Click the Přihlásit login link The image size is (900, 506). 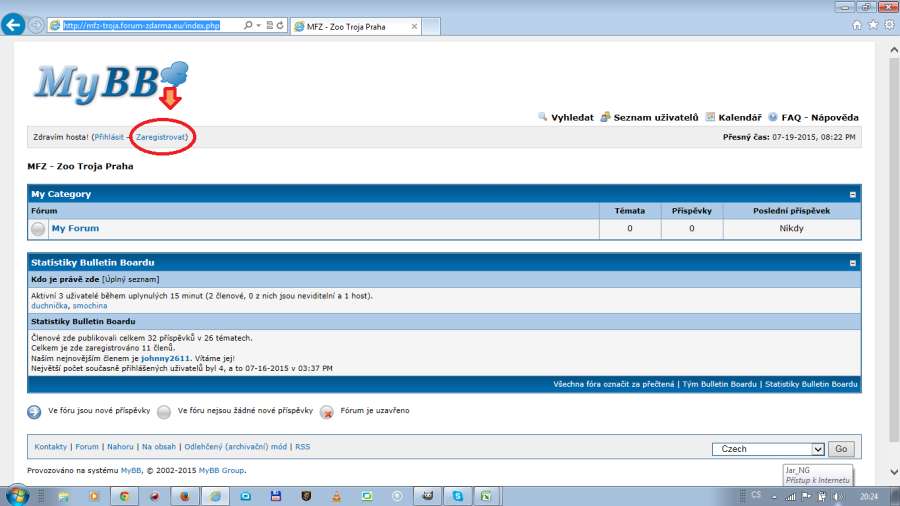click(x=110, y=136)
